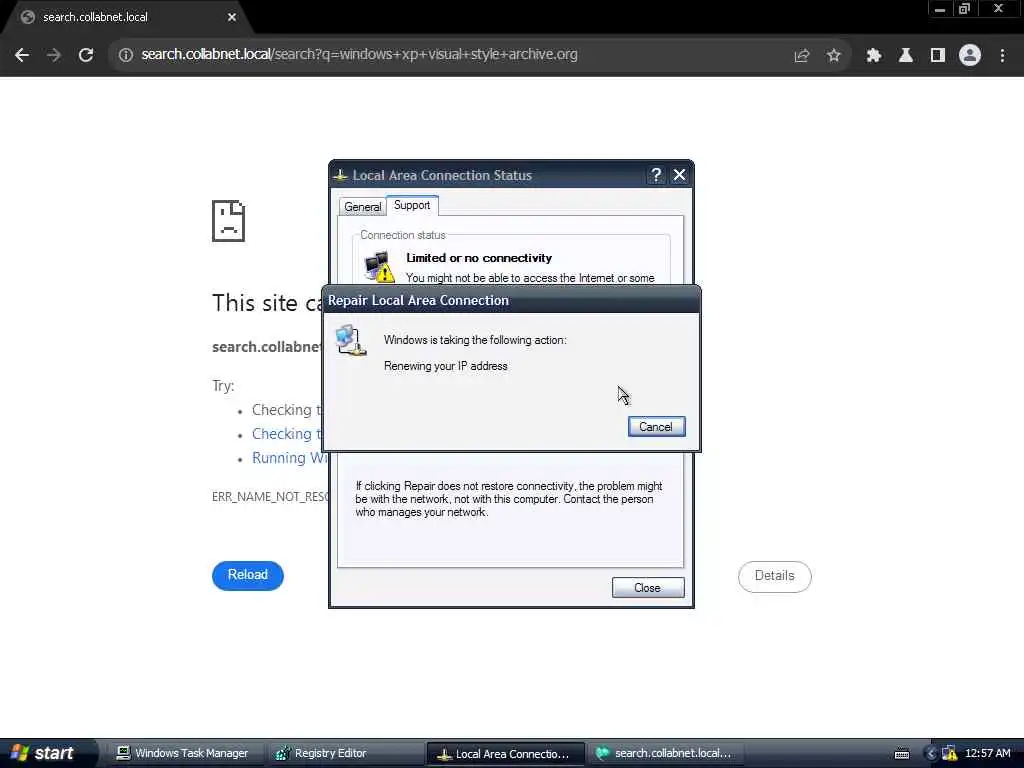Switch to the General tab in Connection Status
The image size is (1024, 768).
tap(362, 206)
